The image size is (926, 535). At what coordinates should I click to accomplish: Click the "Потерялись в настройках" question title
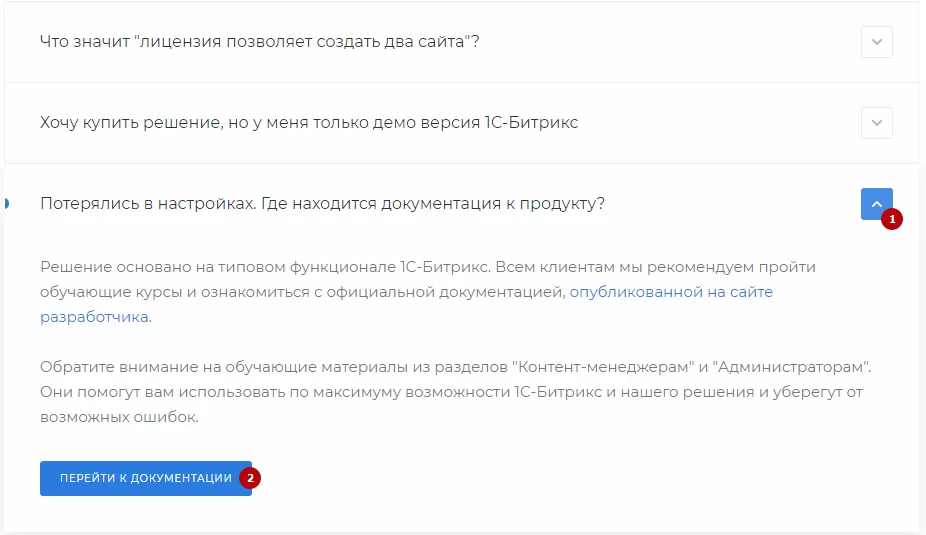coord(322,204)
